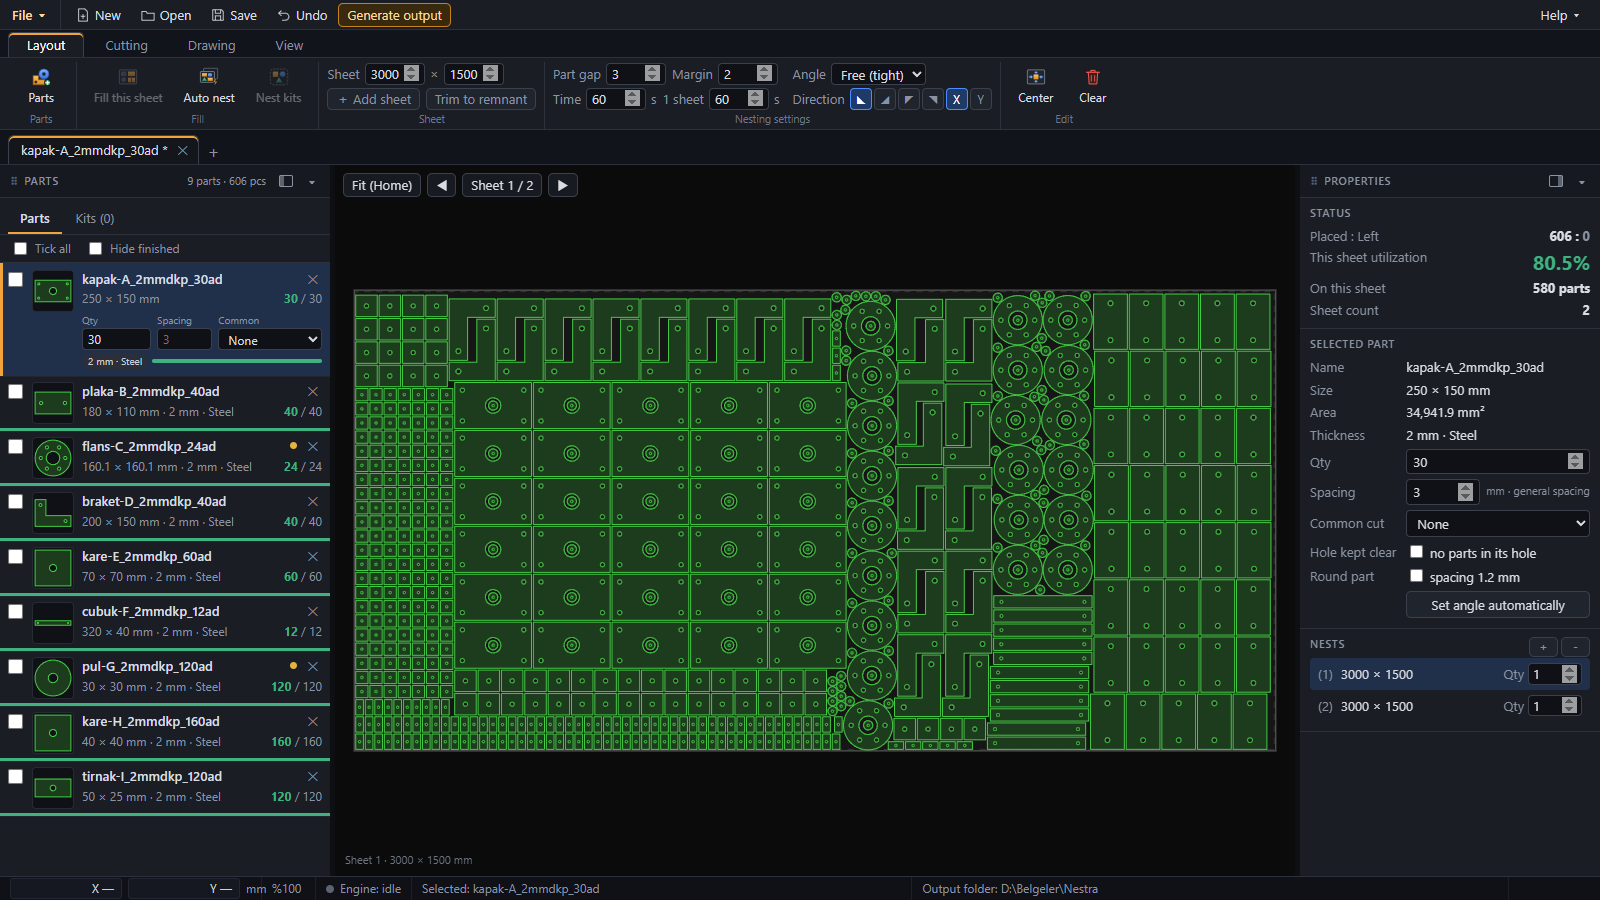Toggle the Parts panel layout icon
This screenshot has height=900, width=1600.
pyautogui.click(x=286, y=181)
